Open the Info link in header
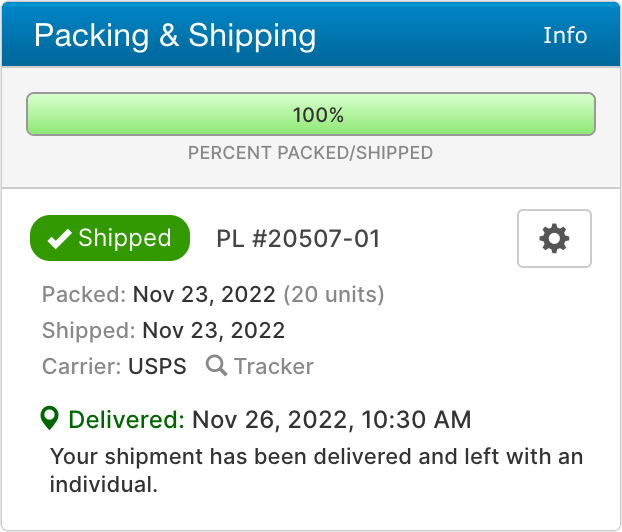622x532 pixels. click(565, 35)
